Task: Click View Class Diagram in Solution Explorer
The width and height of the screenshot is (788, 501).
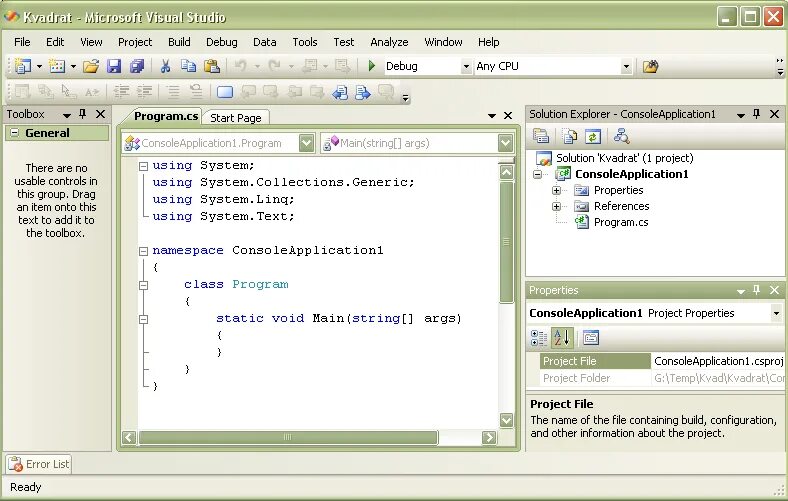Action: 622,136
